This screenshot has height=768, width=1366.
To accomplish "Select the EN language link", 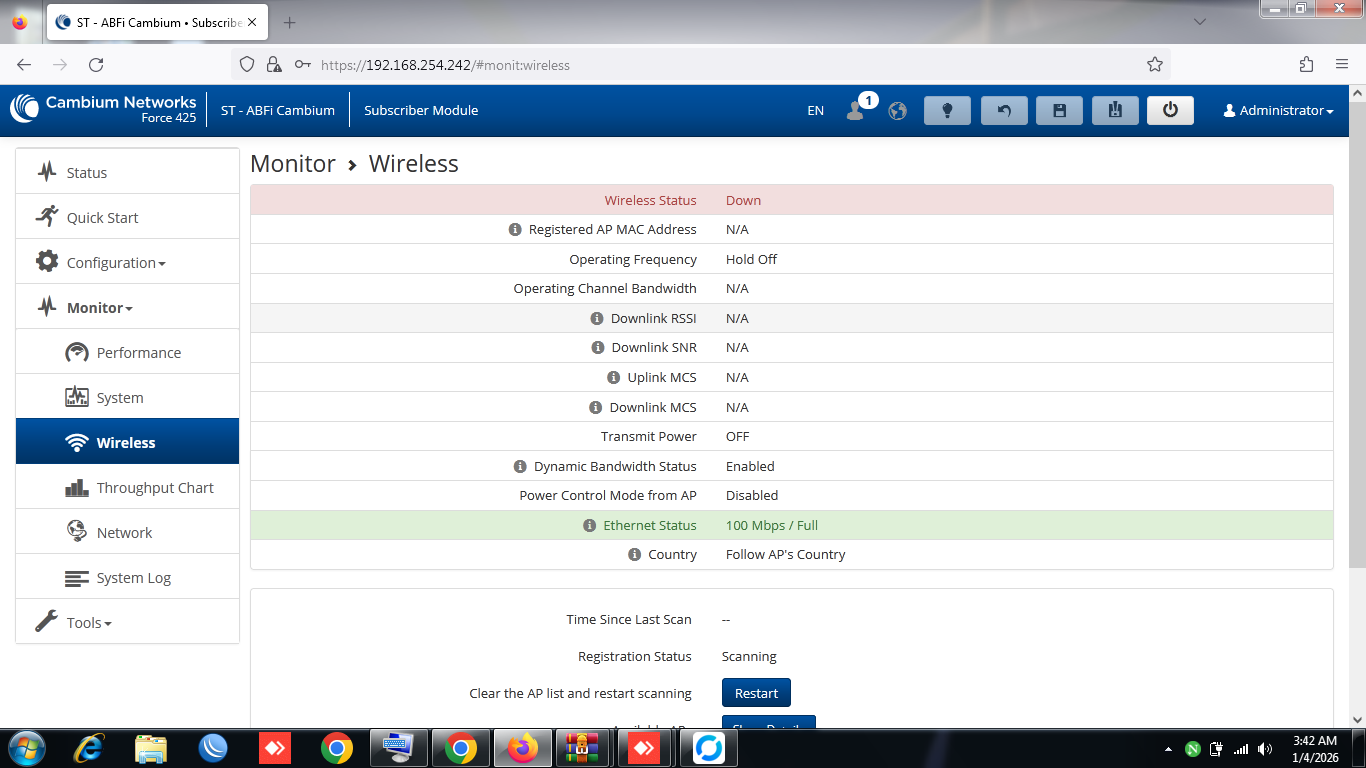I will [x=815, y=111].
